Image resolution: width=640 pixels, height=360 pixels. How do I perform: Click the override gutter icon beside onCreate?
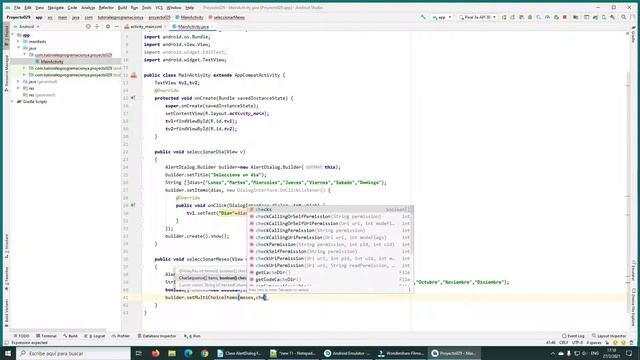click(133, 98)
